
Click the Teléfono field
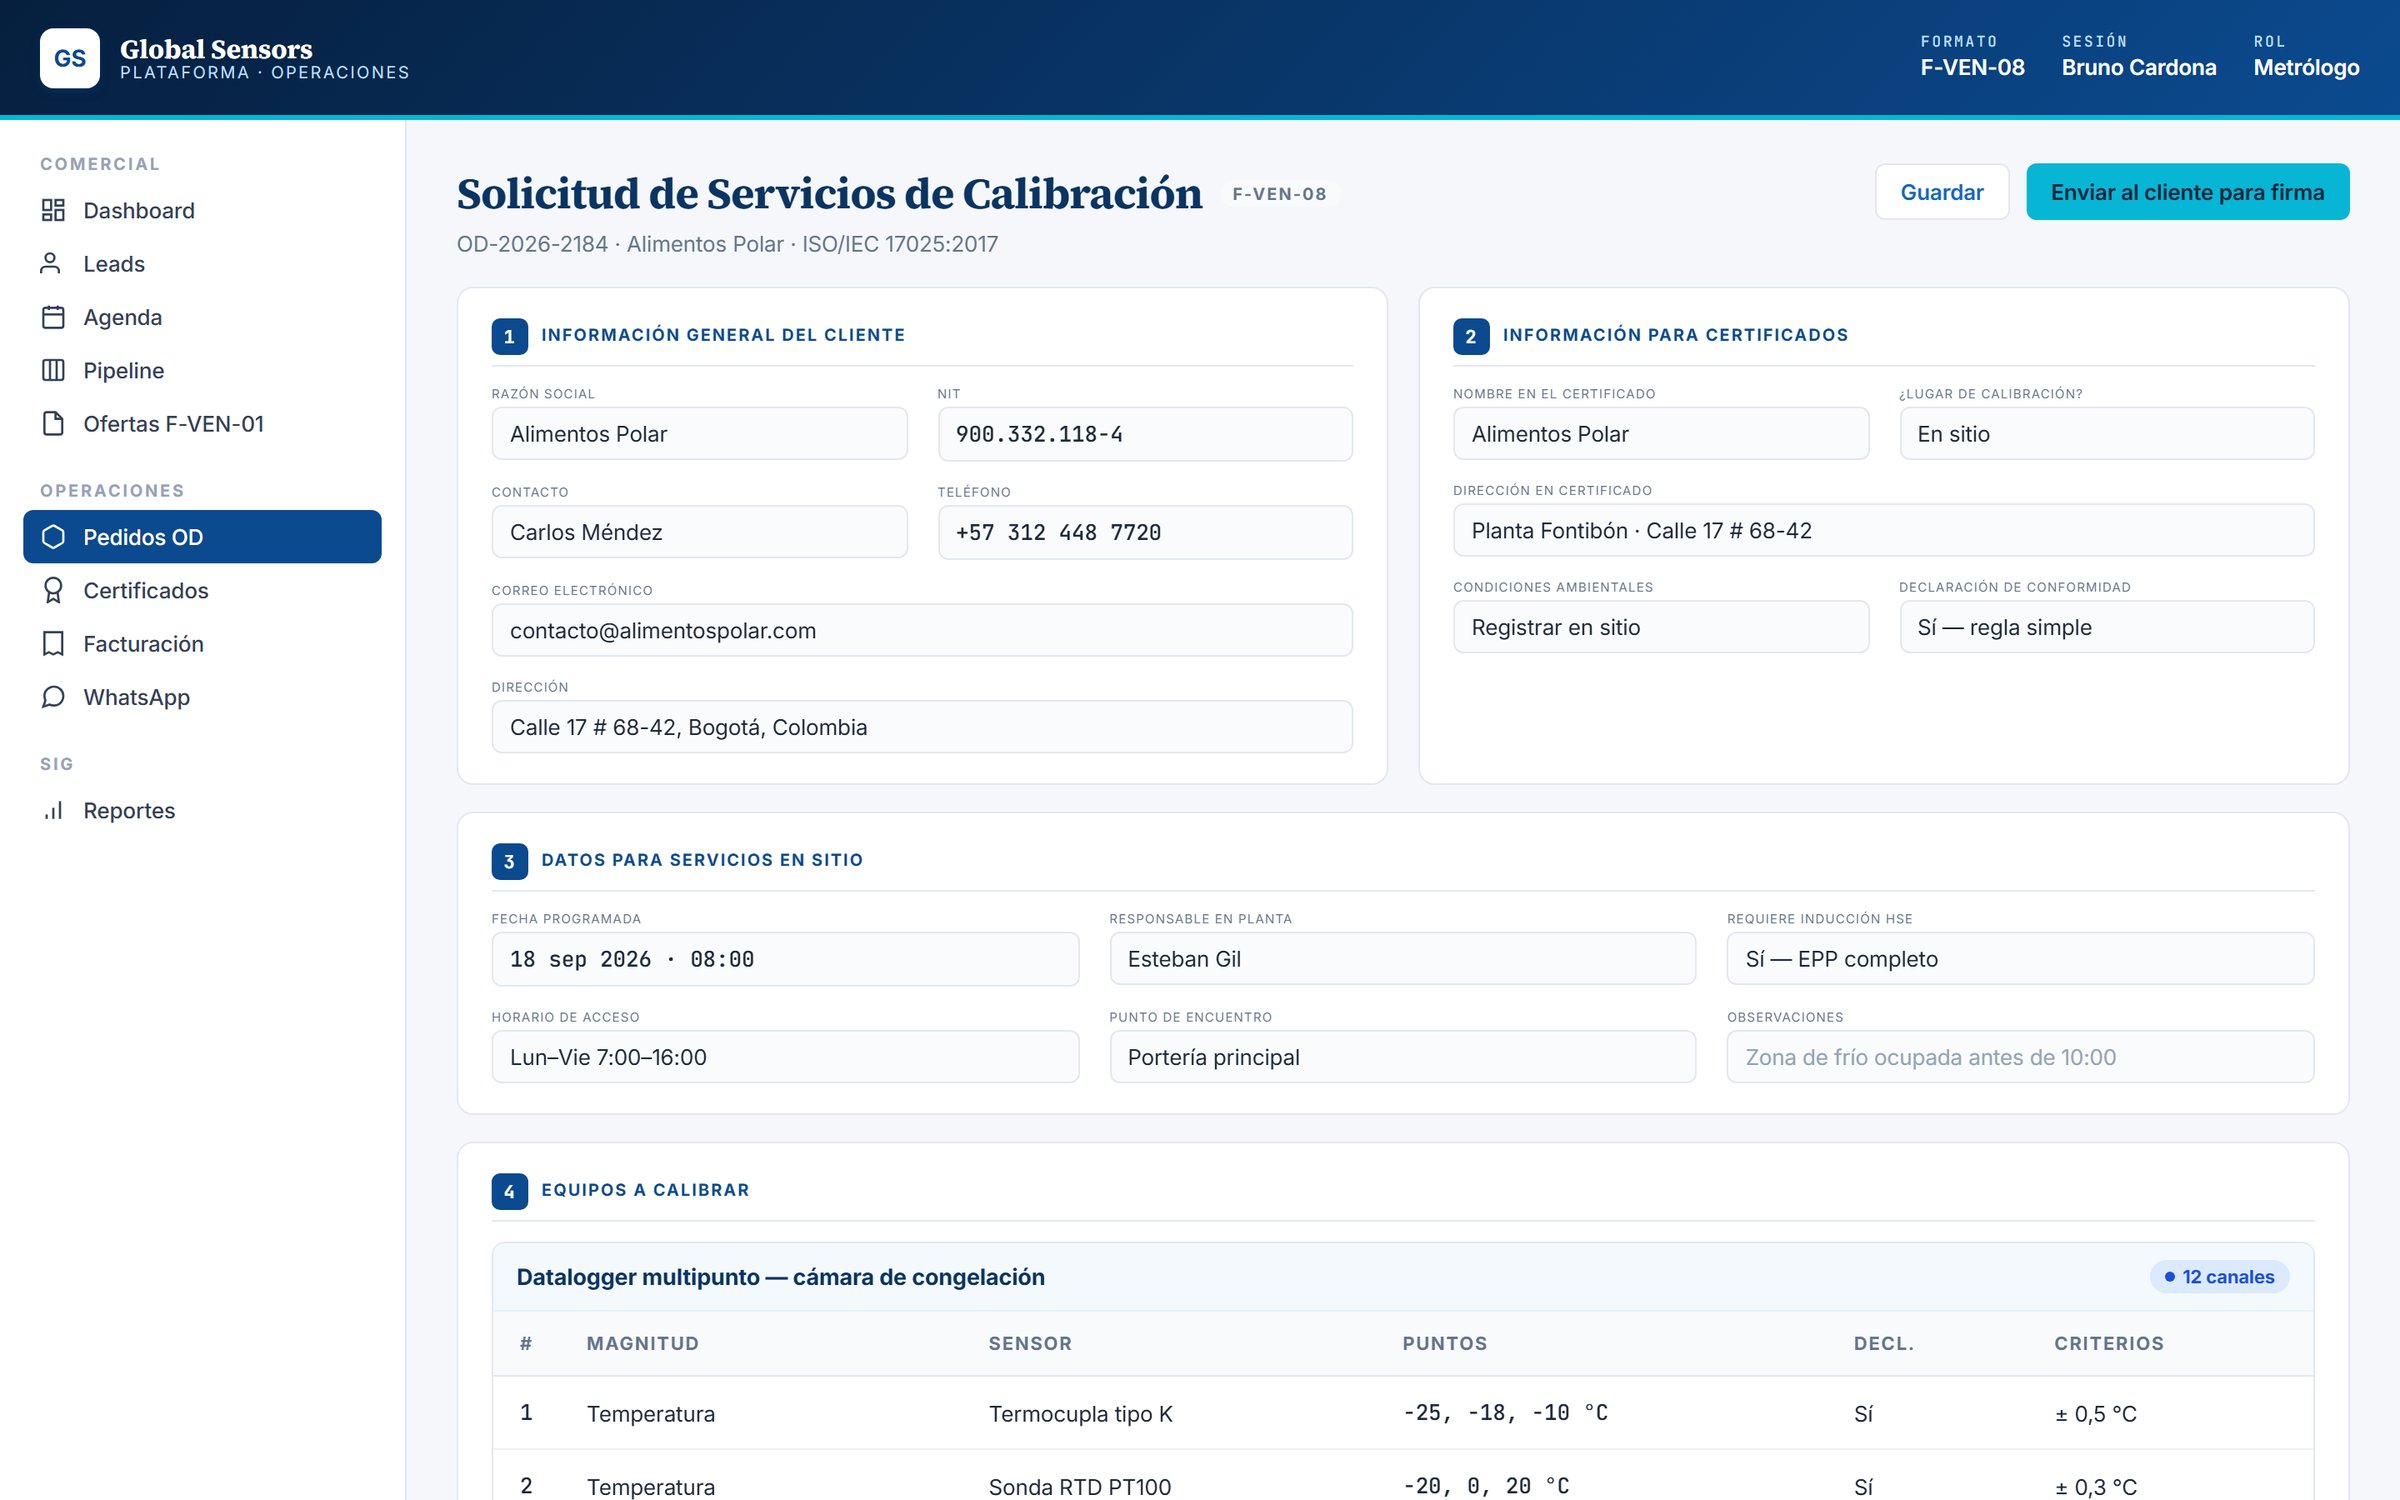1145,532
